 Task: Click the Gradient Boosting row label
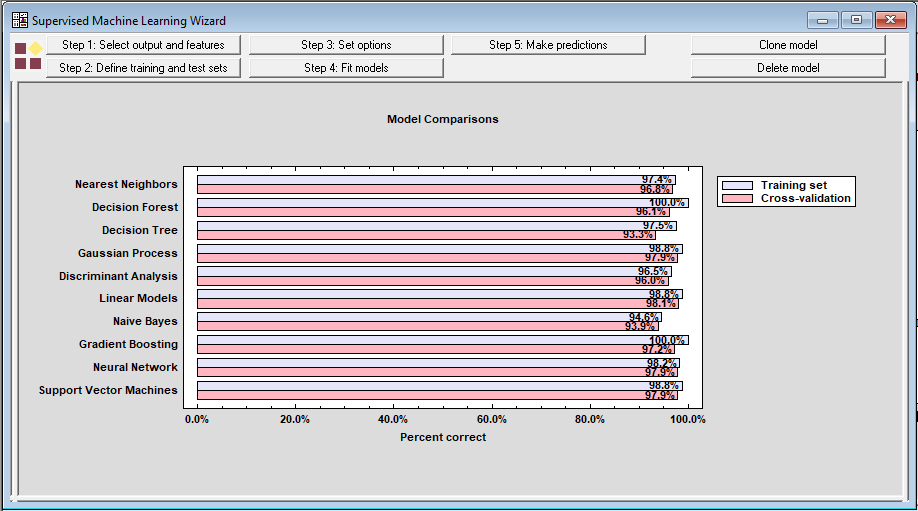(128, 344)
